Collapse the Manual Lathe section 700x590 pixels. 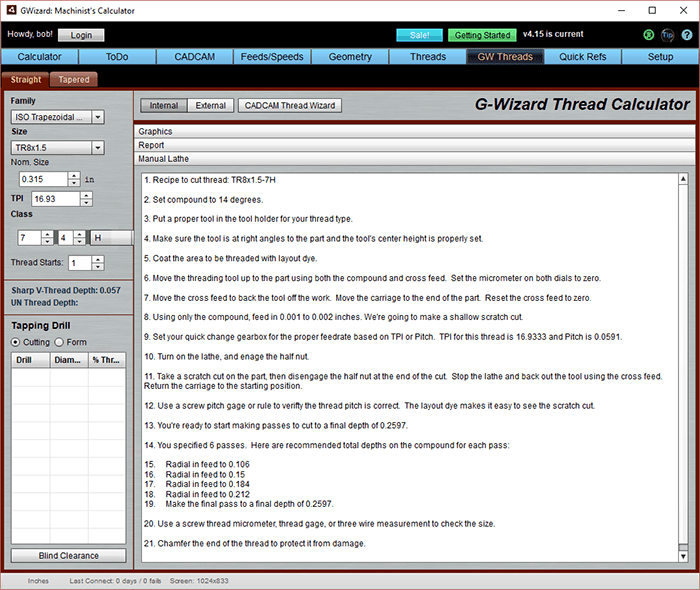[414, 159]
